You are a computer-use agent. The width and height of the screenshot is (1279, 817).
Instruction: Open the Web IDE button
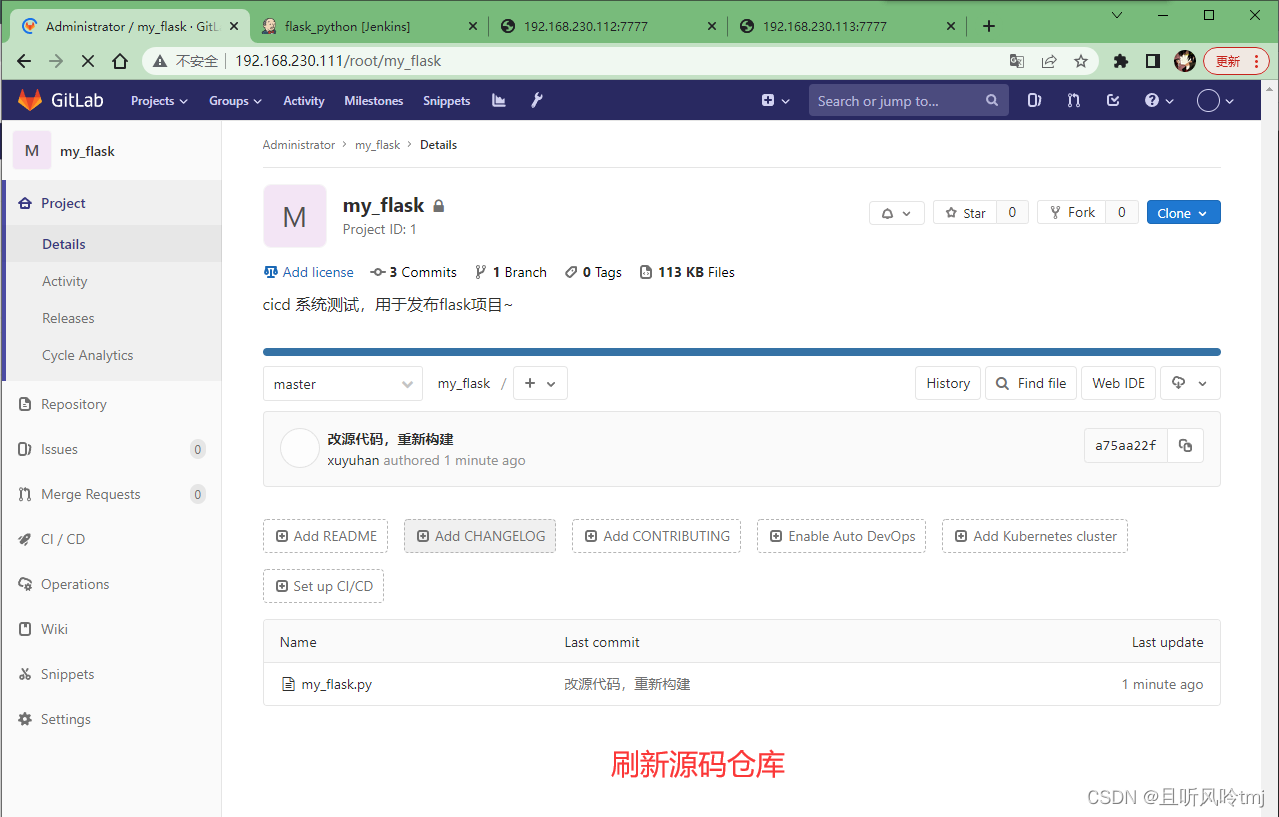pos(1119,383)
